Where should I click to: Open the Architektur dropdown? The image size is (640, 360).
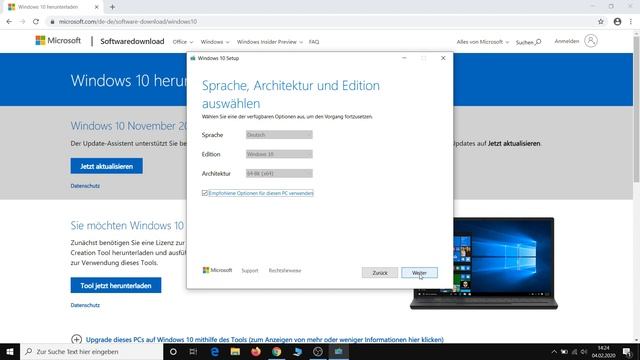point(279,173)
